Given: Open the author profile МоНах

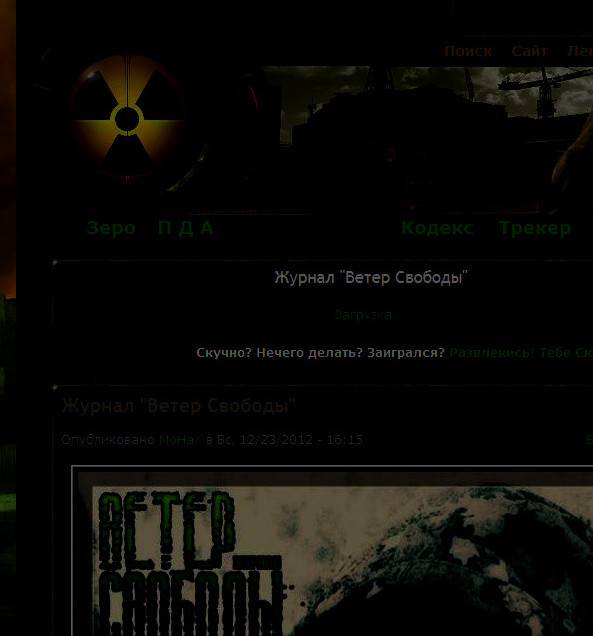Looking at the screenshot, I should click(180, 440).
